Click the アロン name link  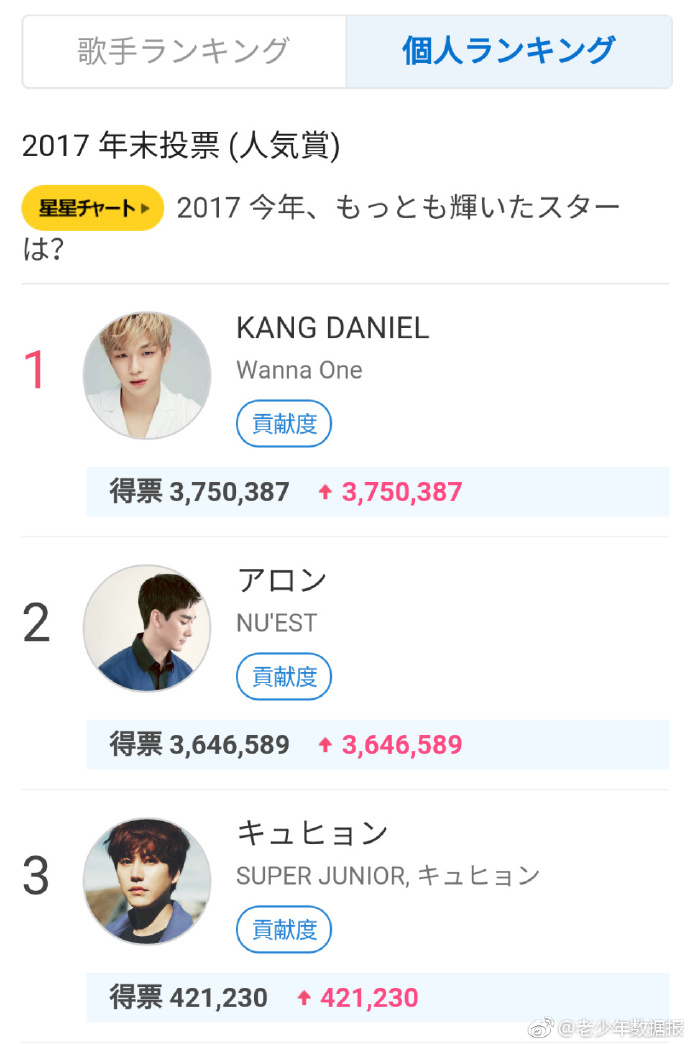pos(281,581)
